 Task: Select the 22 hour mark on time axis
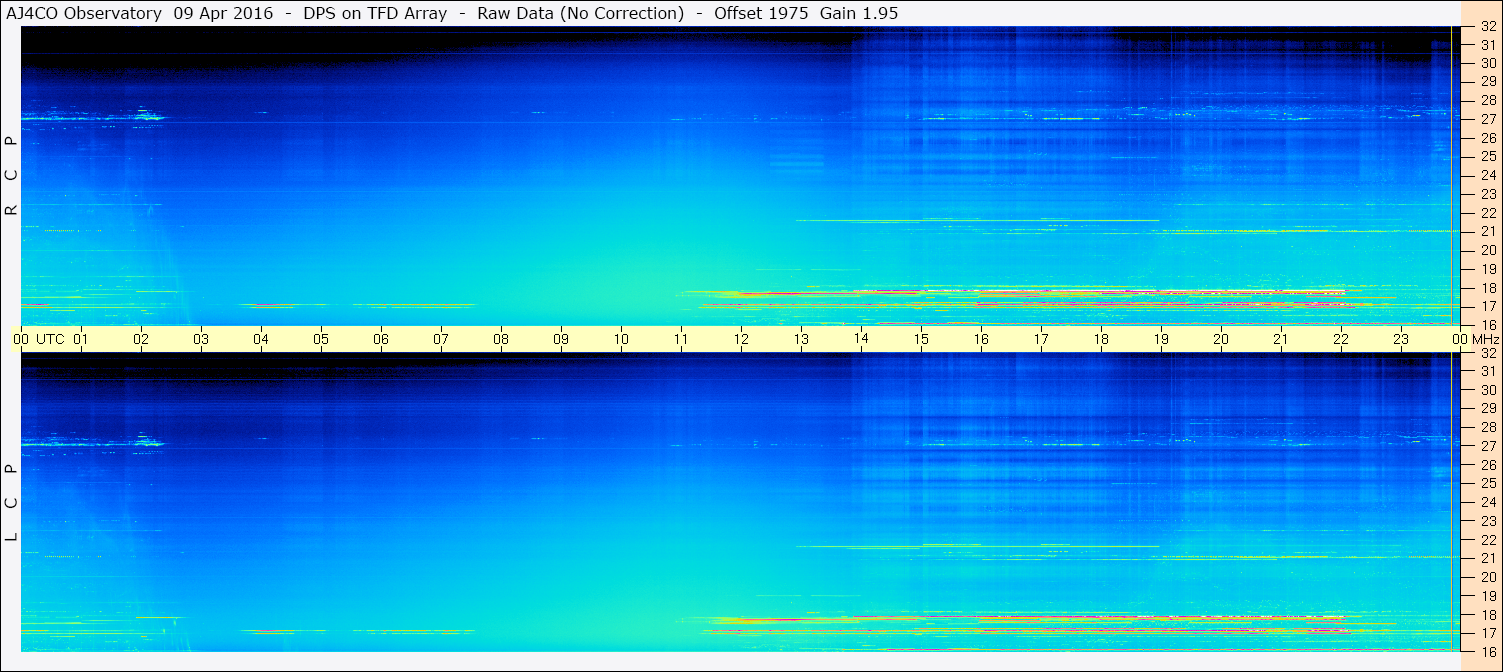tap(1341, 339)
